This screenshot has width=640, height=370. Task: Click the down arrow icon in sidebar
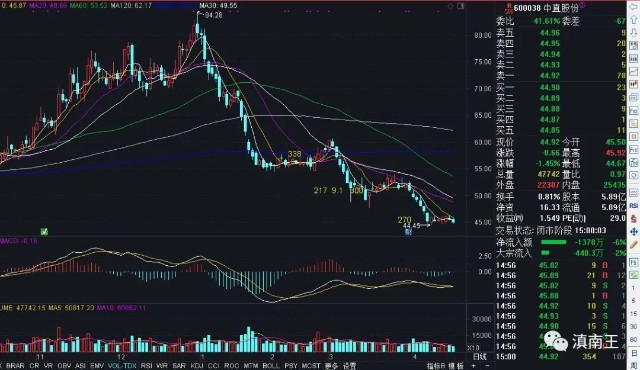click(x=633, y=33)
